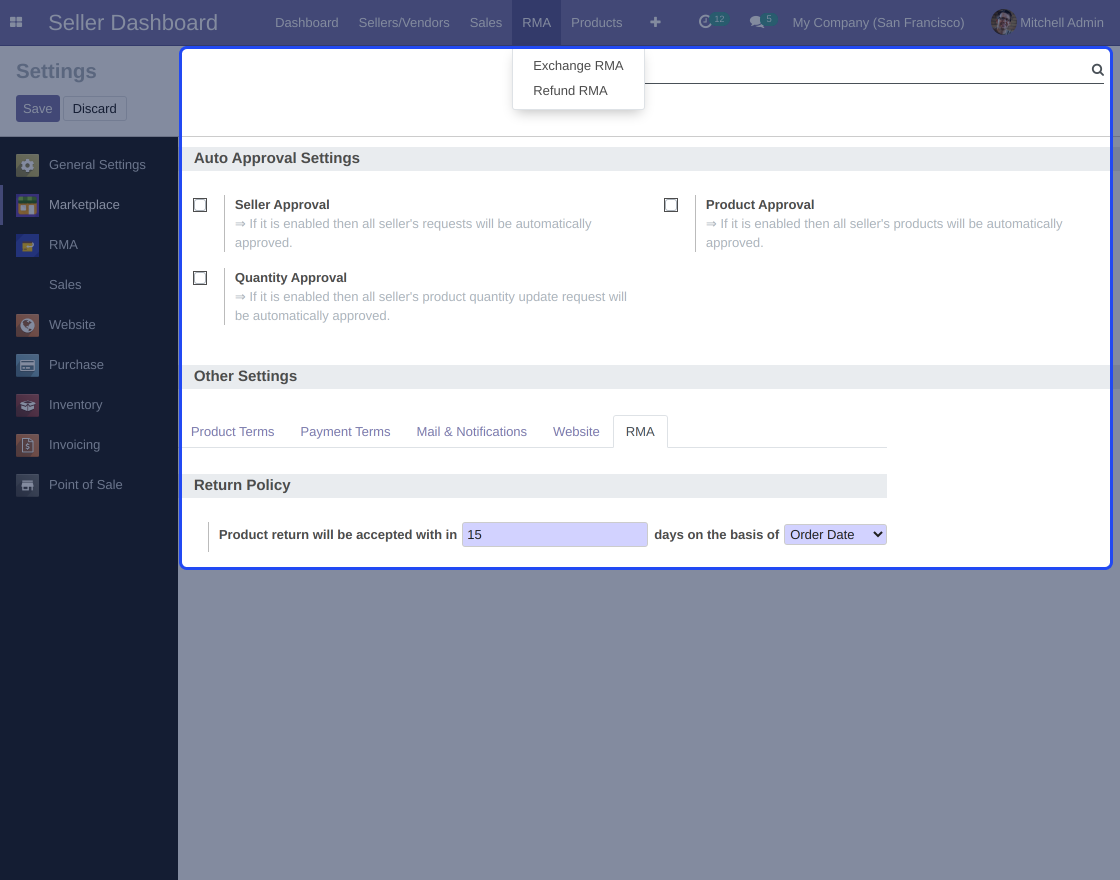
Task: Choose Exchange RMA menu entry
Action: pos(578,66)
